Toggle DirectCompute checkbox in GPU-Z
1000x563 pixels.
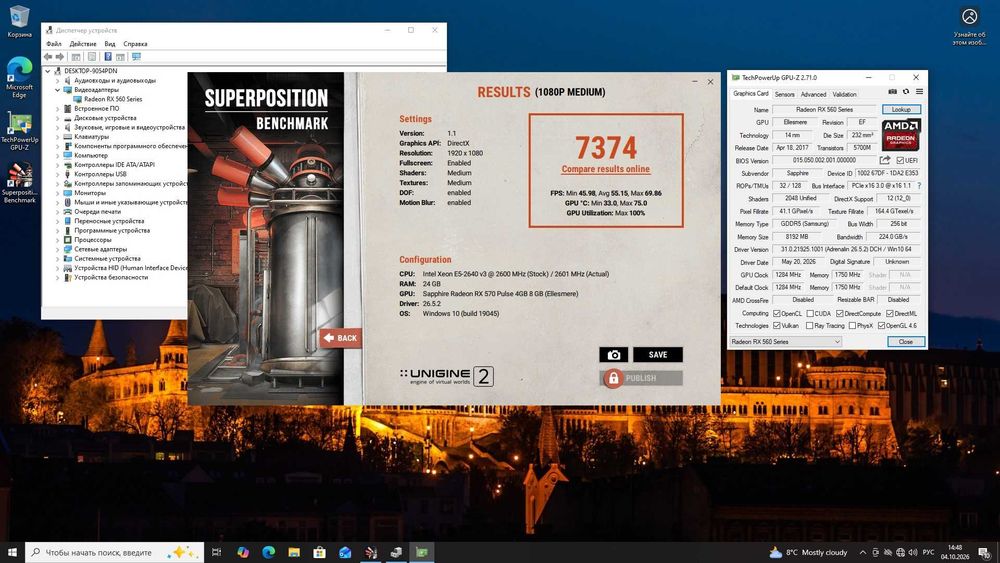point(839,314)
